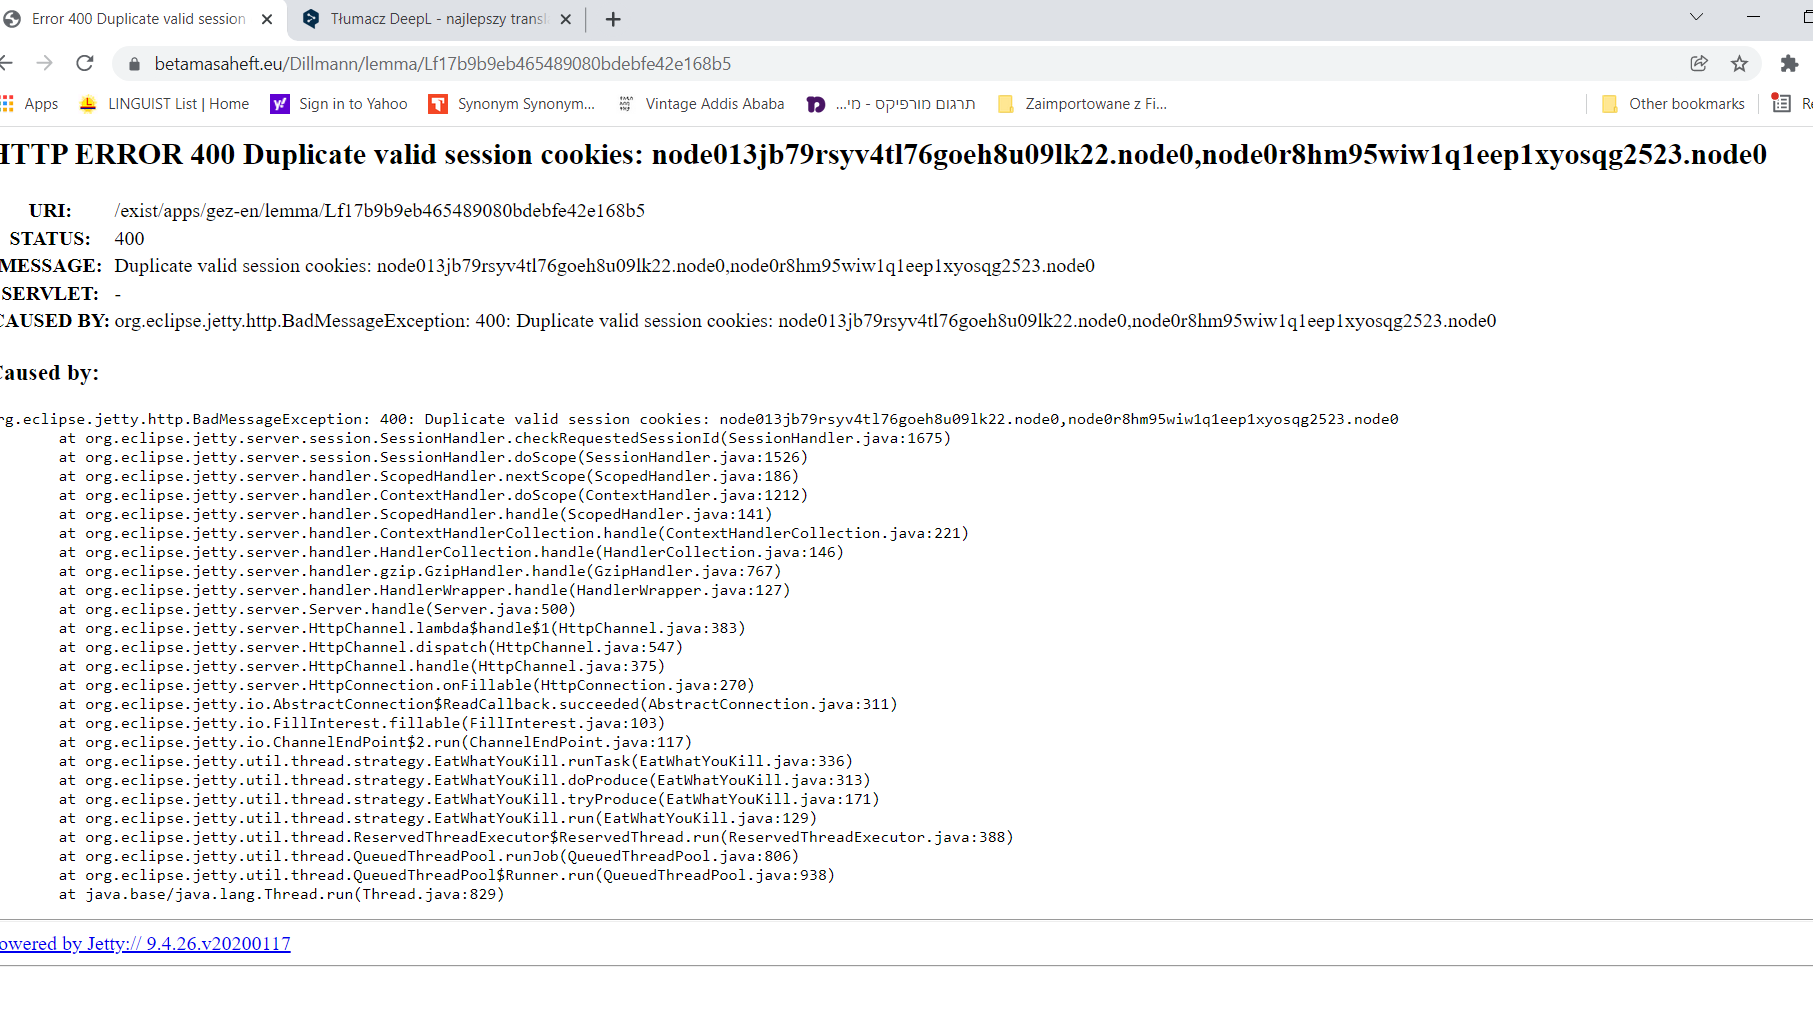Click the red Synonym bookmark icon

pyautogui.click(x=438, y=103)
